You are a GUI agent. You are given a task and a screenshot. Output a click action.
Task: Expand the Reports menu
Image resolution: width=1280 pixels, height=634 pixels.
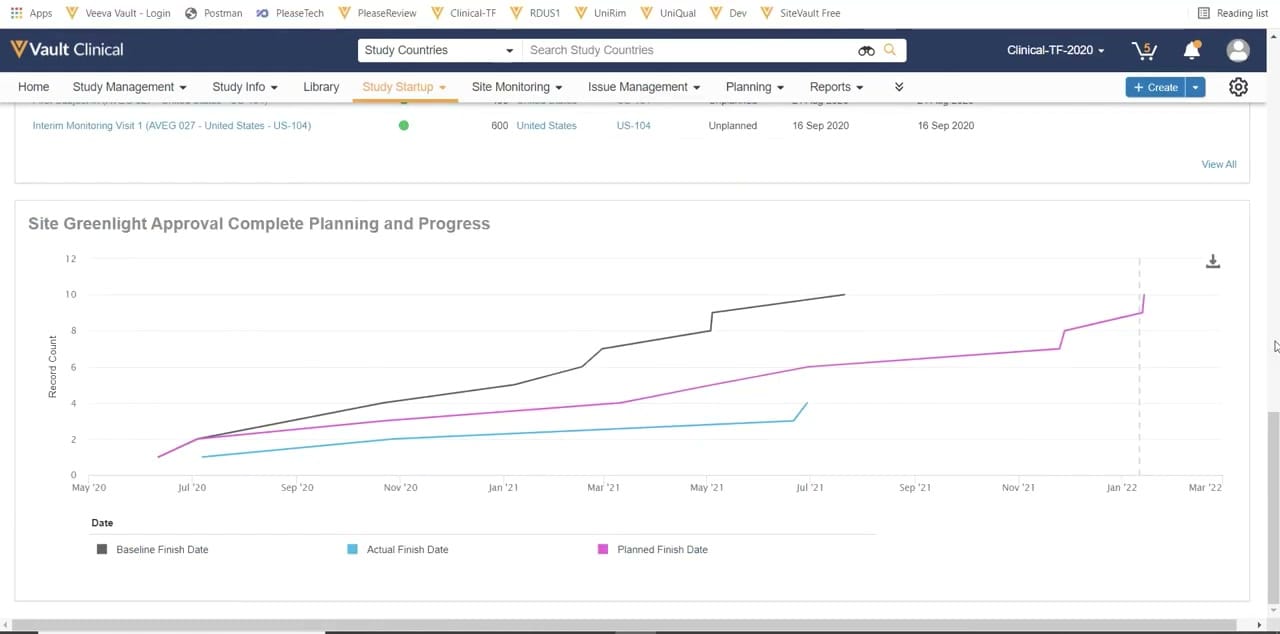click(x=836, y=87)
